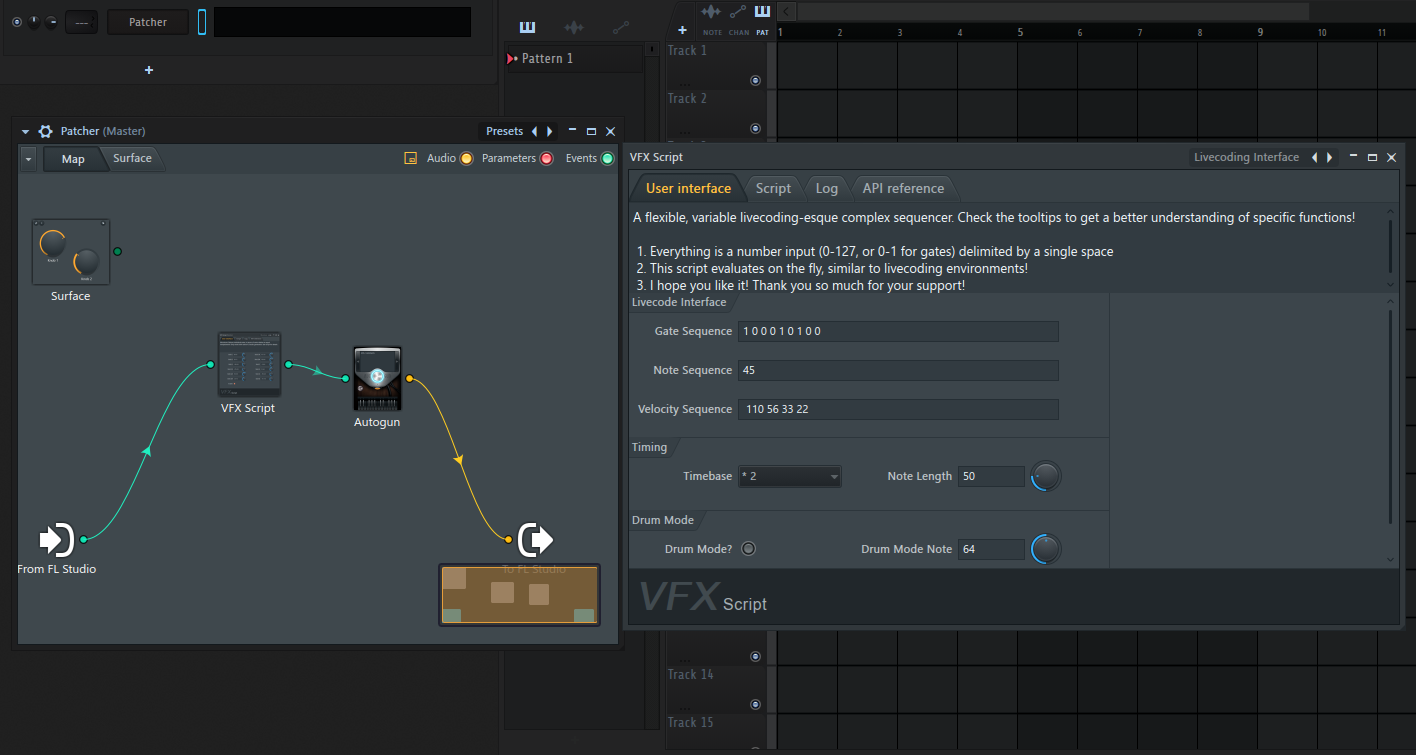Enable the Drum Mode radio toggle
This screenshot has height=755, width=1416.
click(748, 548)
